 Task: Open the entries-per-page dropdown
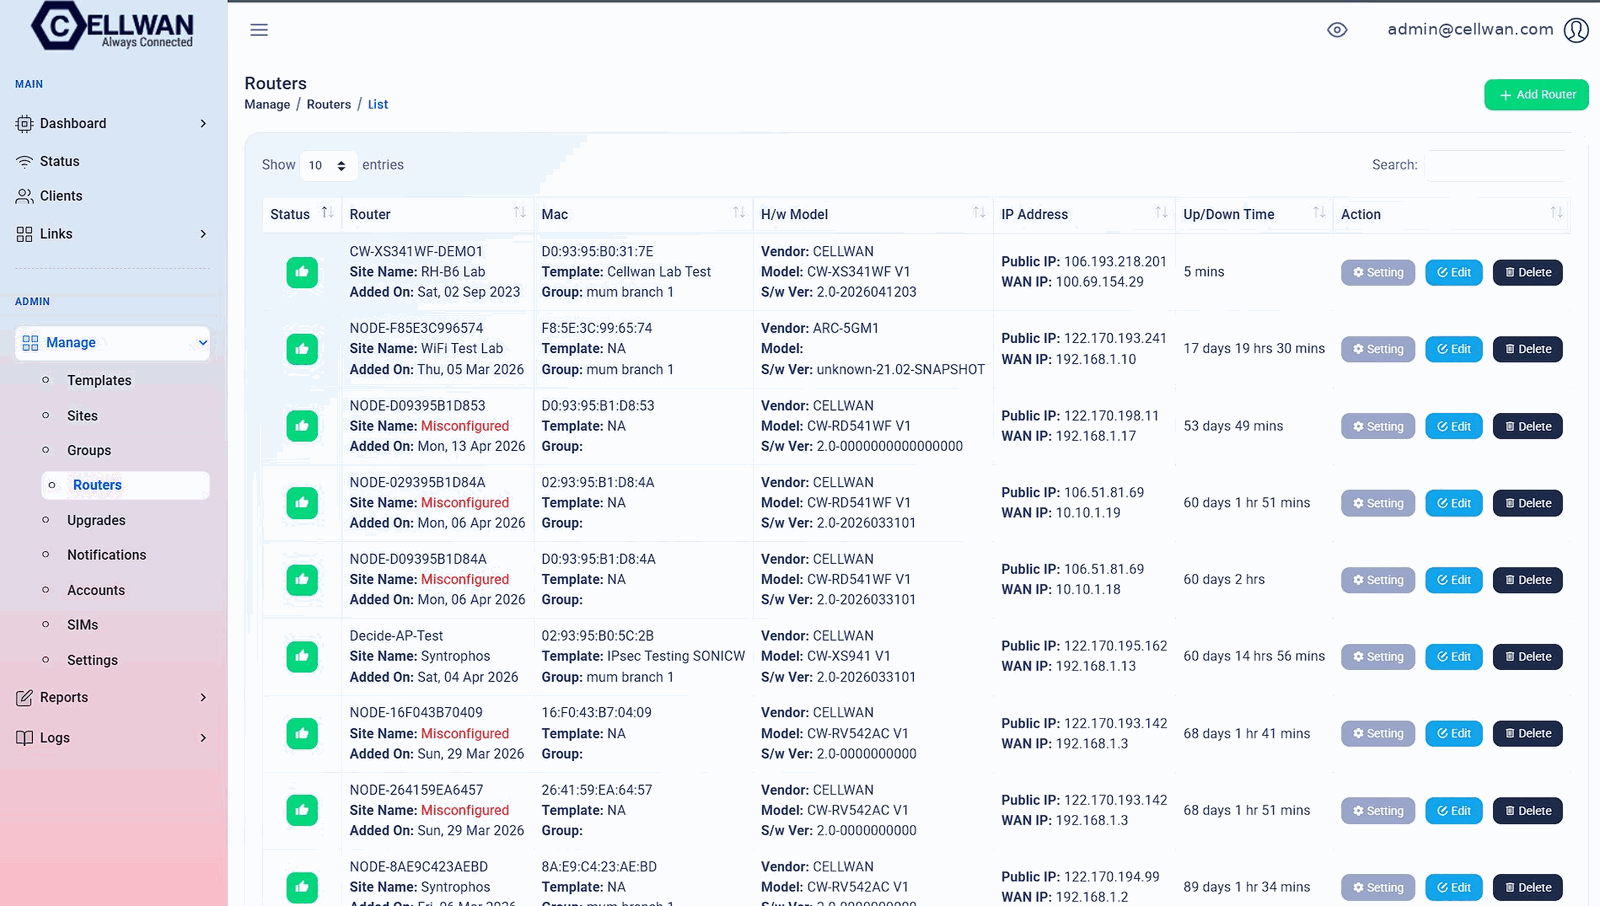pyautogui.click(x=328, y=165)
